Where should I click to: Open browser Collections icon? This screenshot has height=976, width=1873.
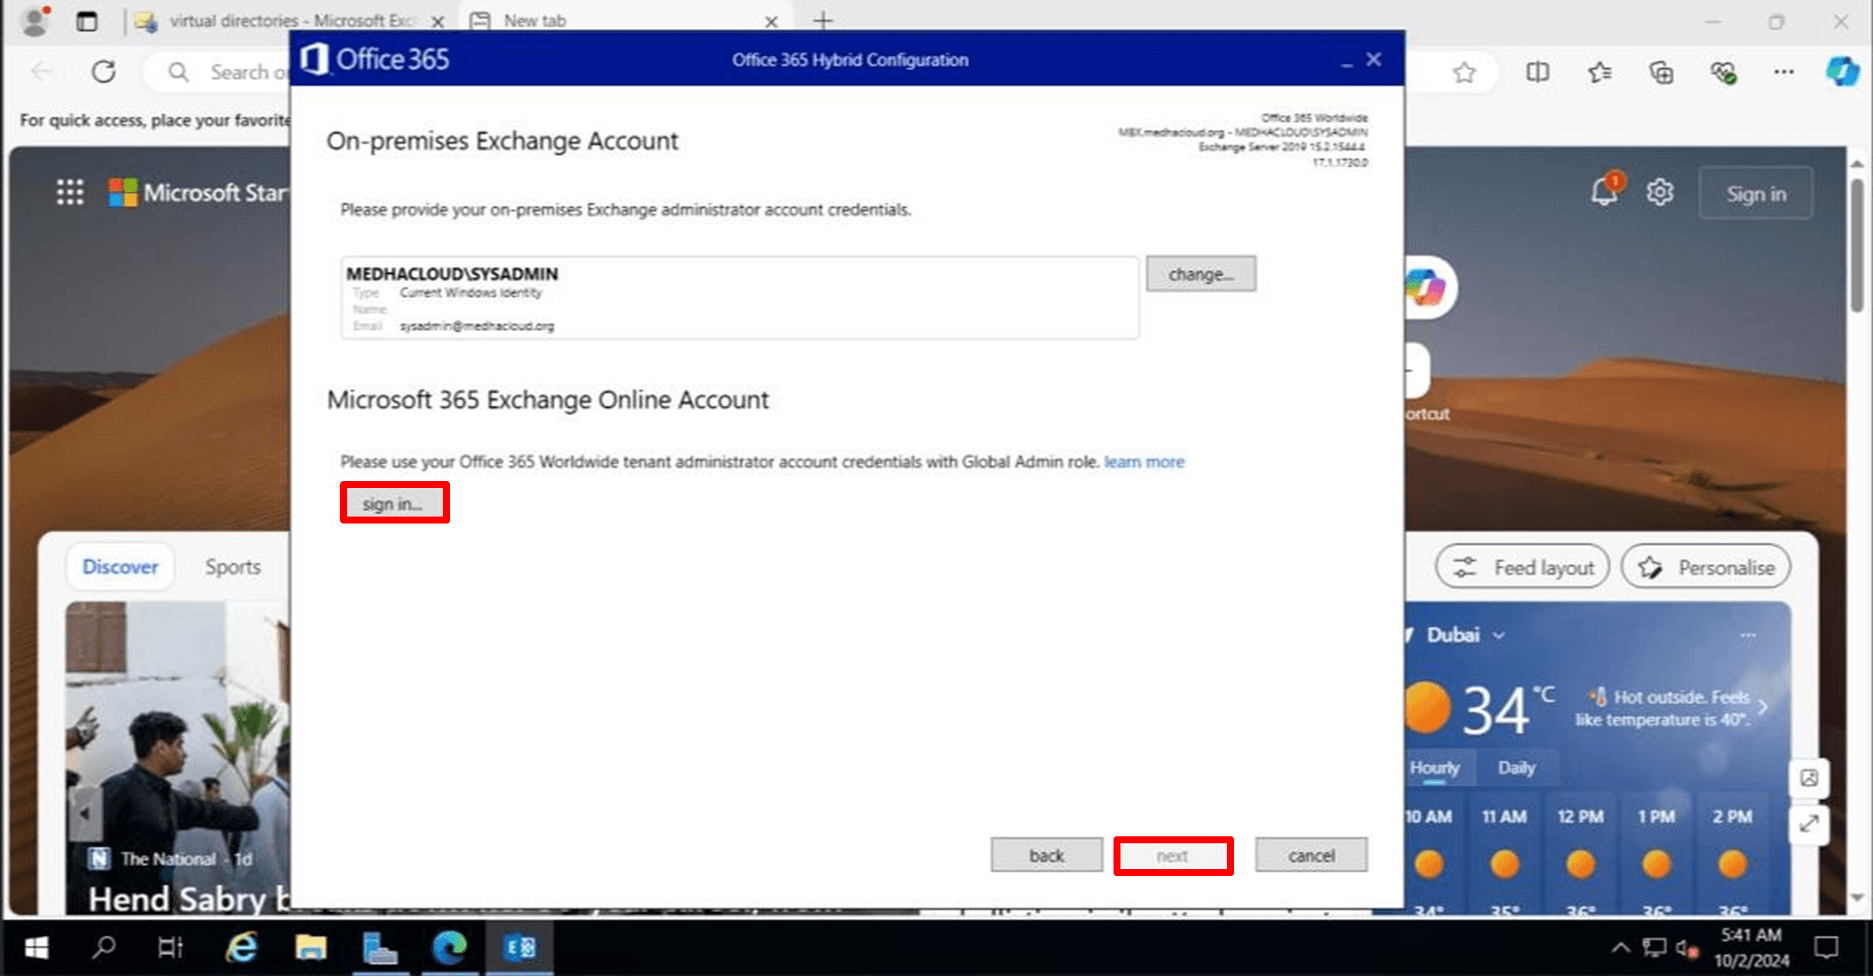(x=1661, y=72)
